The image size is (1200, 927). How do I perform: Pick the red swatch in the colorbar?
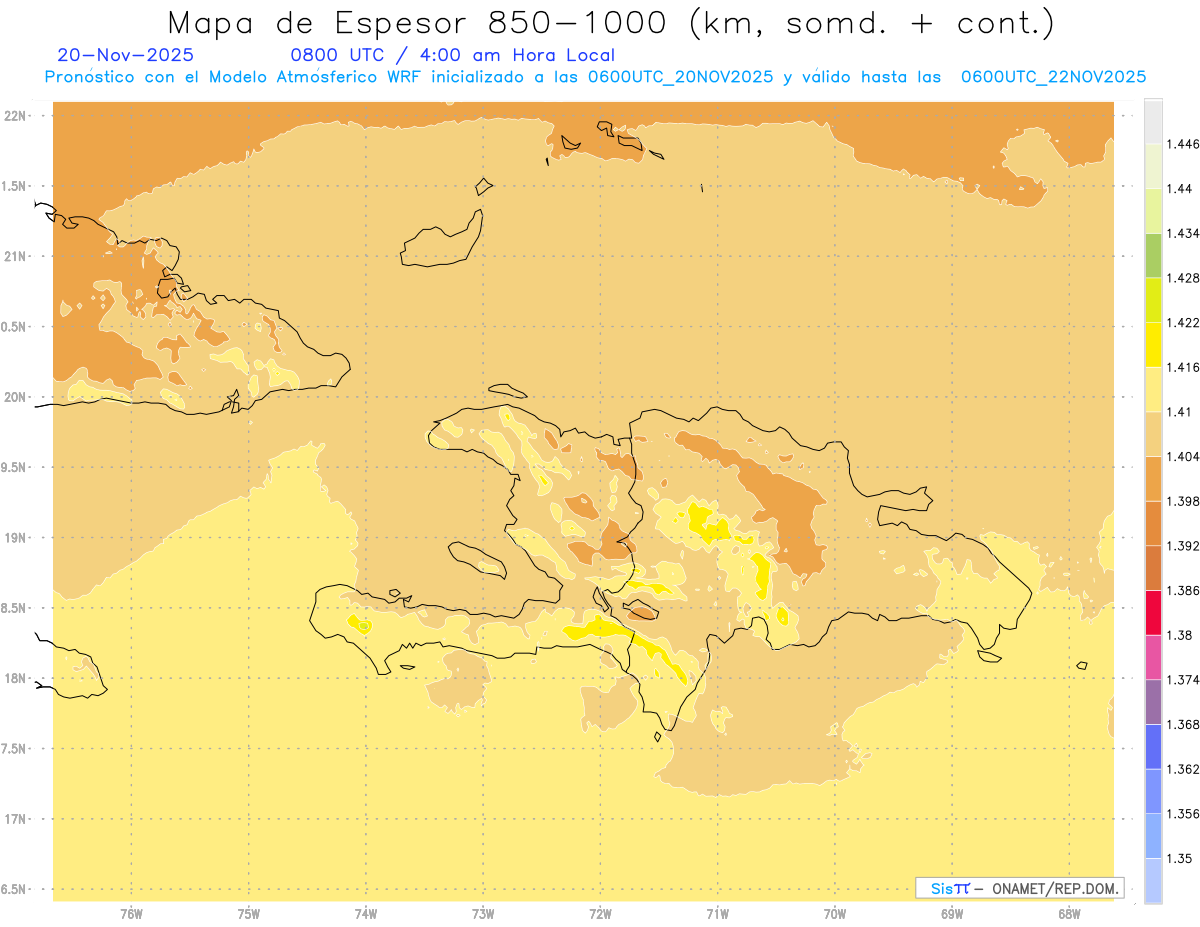click(x=1153, y=613)
